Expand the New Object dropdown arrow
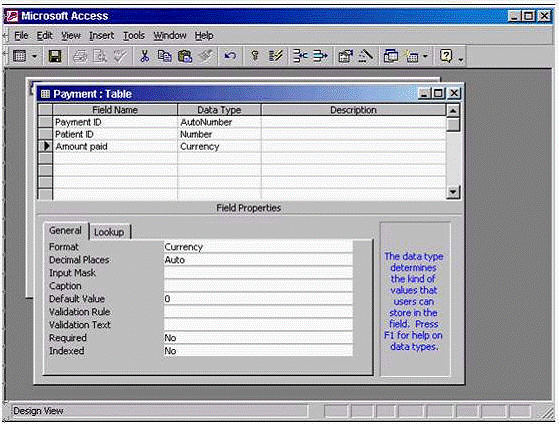The image size is (559, 424). 425,56
